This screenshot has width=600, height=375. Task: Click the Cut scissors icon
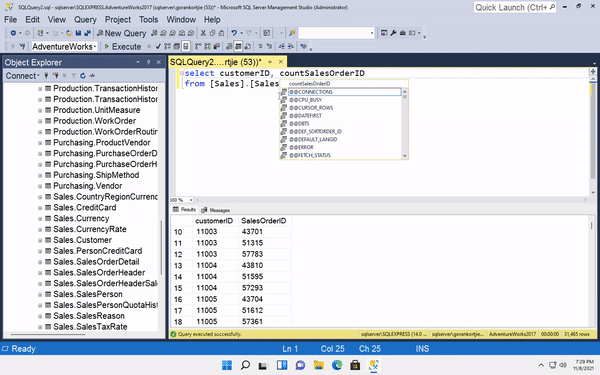(x=203, y=33)
